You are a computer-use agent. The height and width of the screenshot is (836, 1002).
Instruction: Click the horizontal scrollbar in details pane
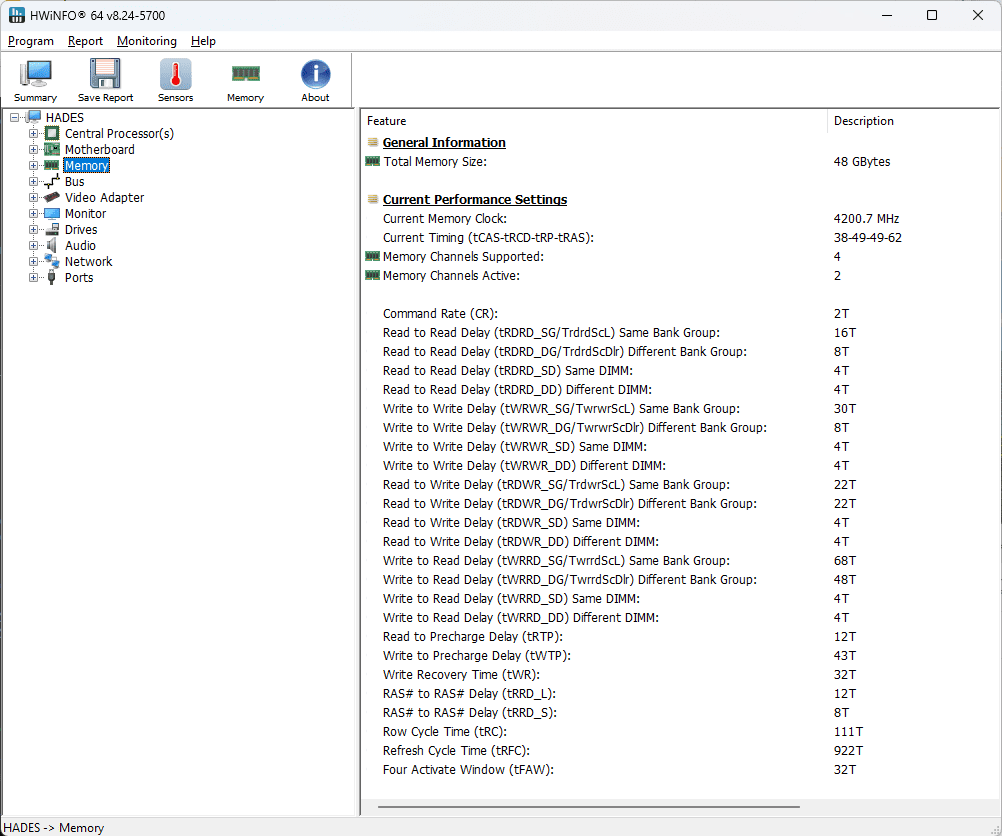tap(589, 807)
